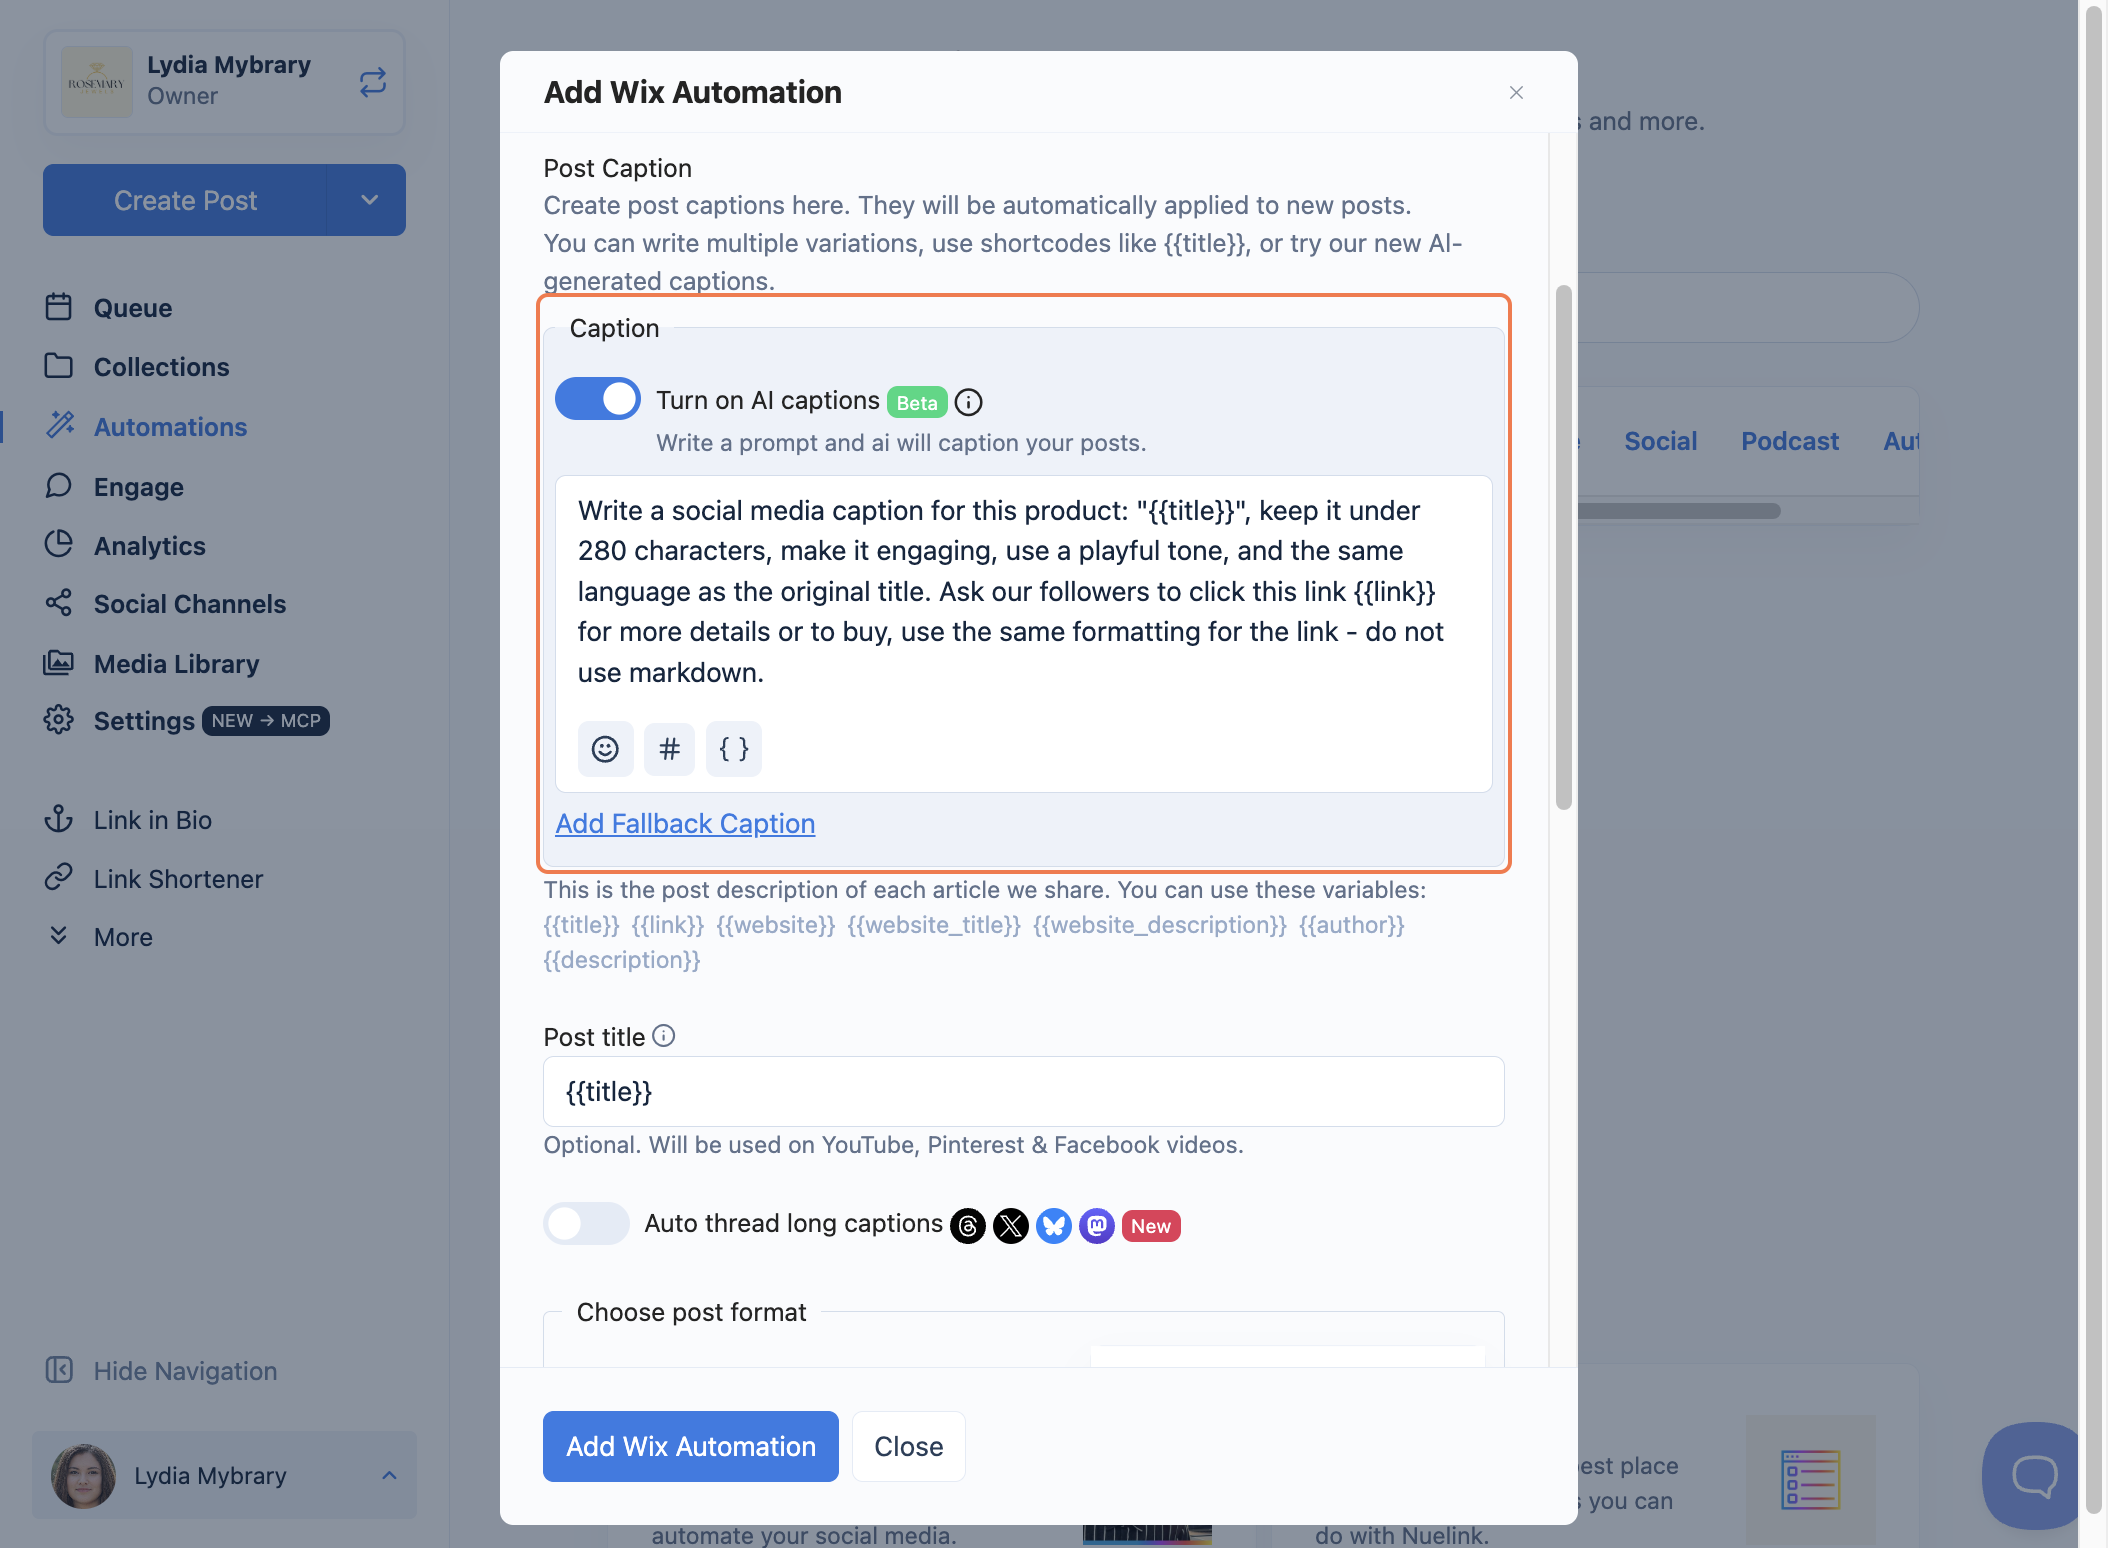Screen dimensions: 2108x1548
Task: Insert the {{website_description}} variable
Action: pyautogui.click(x=1160, y=924)
